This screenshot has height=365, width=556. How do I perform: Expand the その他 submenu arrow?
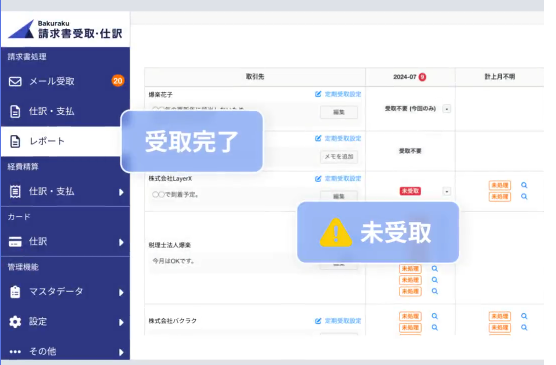(121, 352)
